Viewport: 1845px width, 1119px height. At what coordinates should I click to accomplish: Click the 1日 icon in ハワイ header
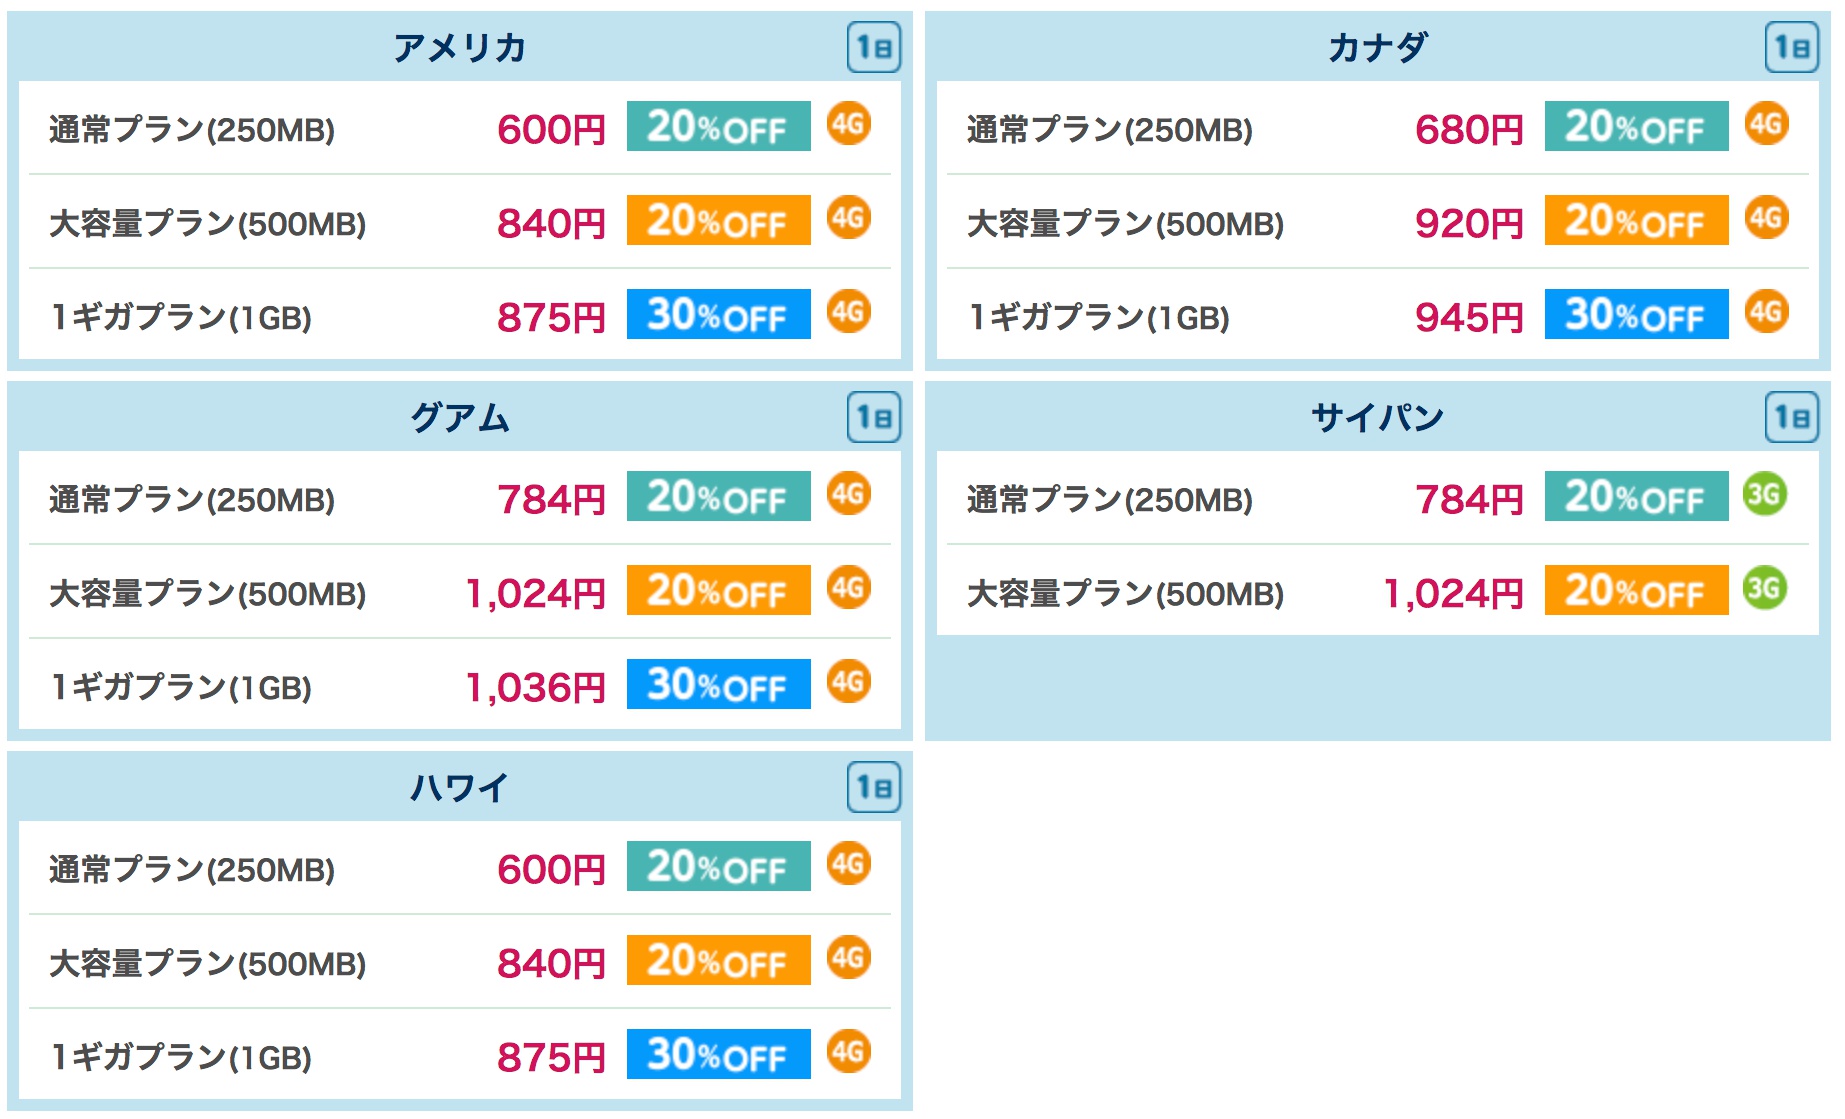coord(874,787)
